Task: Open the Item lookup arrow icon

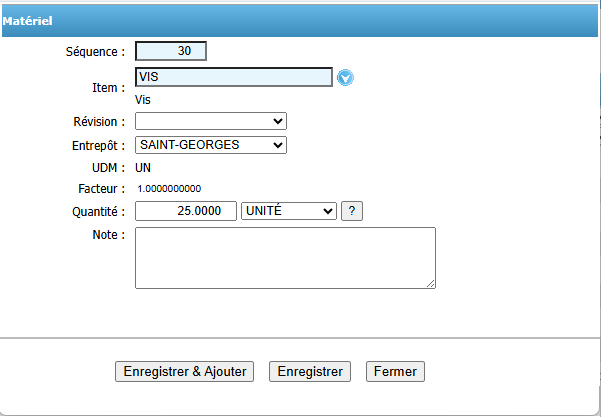Action: pos(346,78)
